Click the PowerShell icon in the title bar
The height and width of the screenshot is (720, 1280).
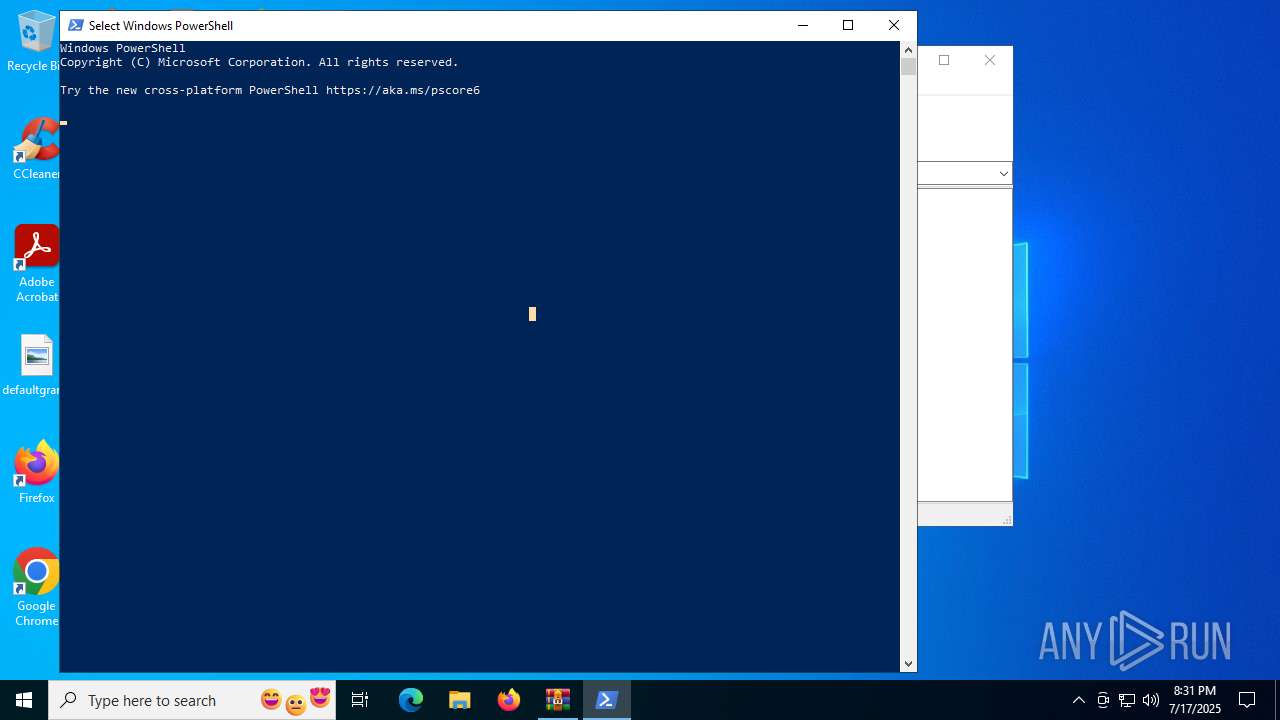click(x=75, y=25)
